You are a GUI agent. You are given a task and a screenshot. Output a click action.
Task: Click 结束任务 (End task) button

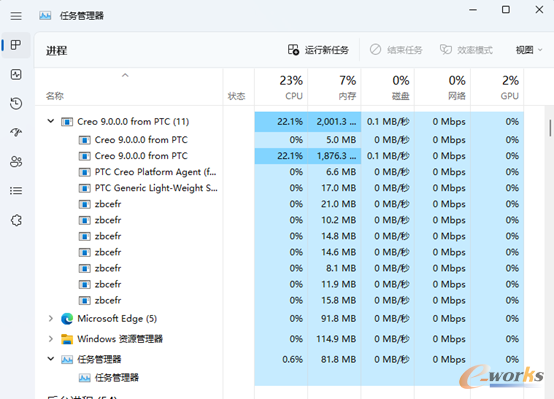(x=396, y=50)
